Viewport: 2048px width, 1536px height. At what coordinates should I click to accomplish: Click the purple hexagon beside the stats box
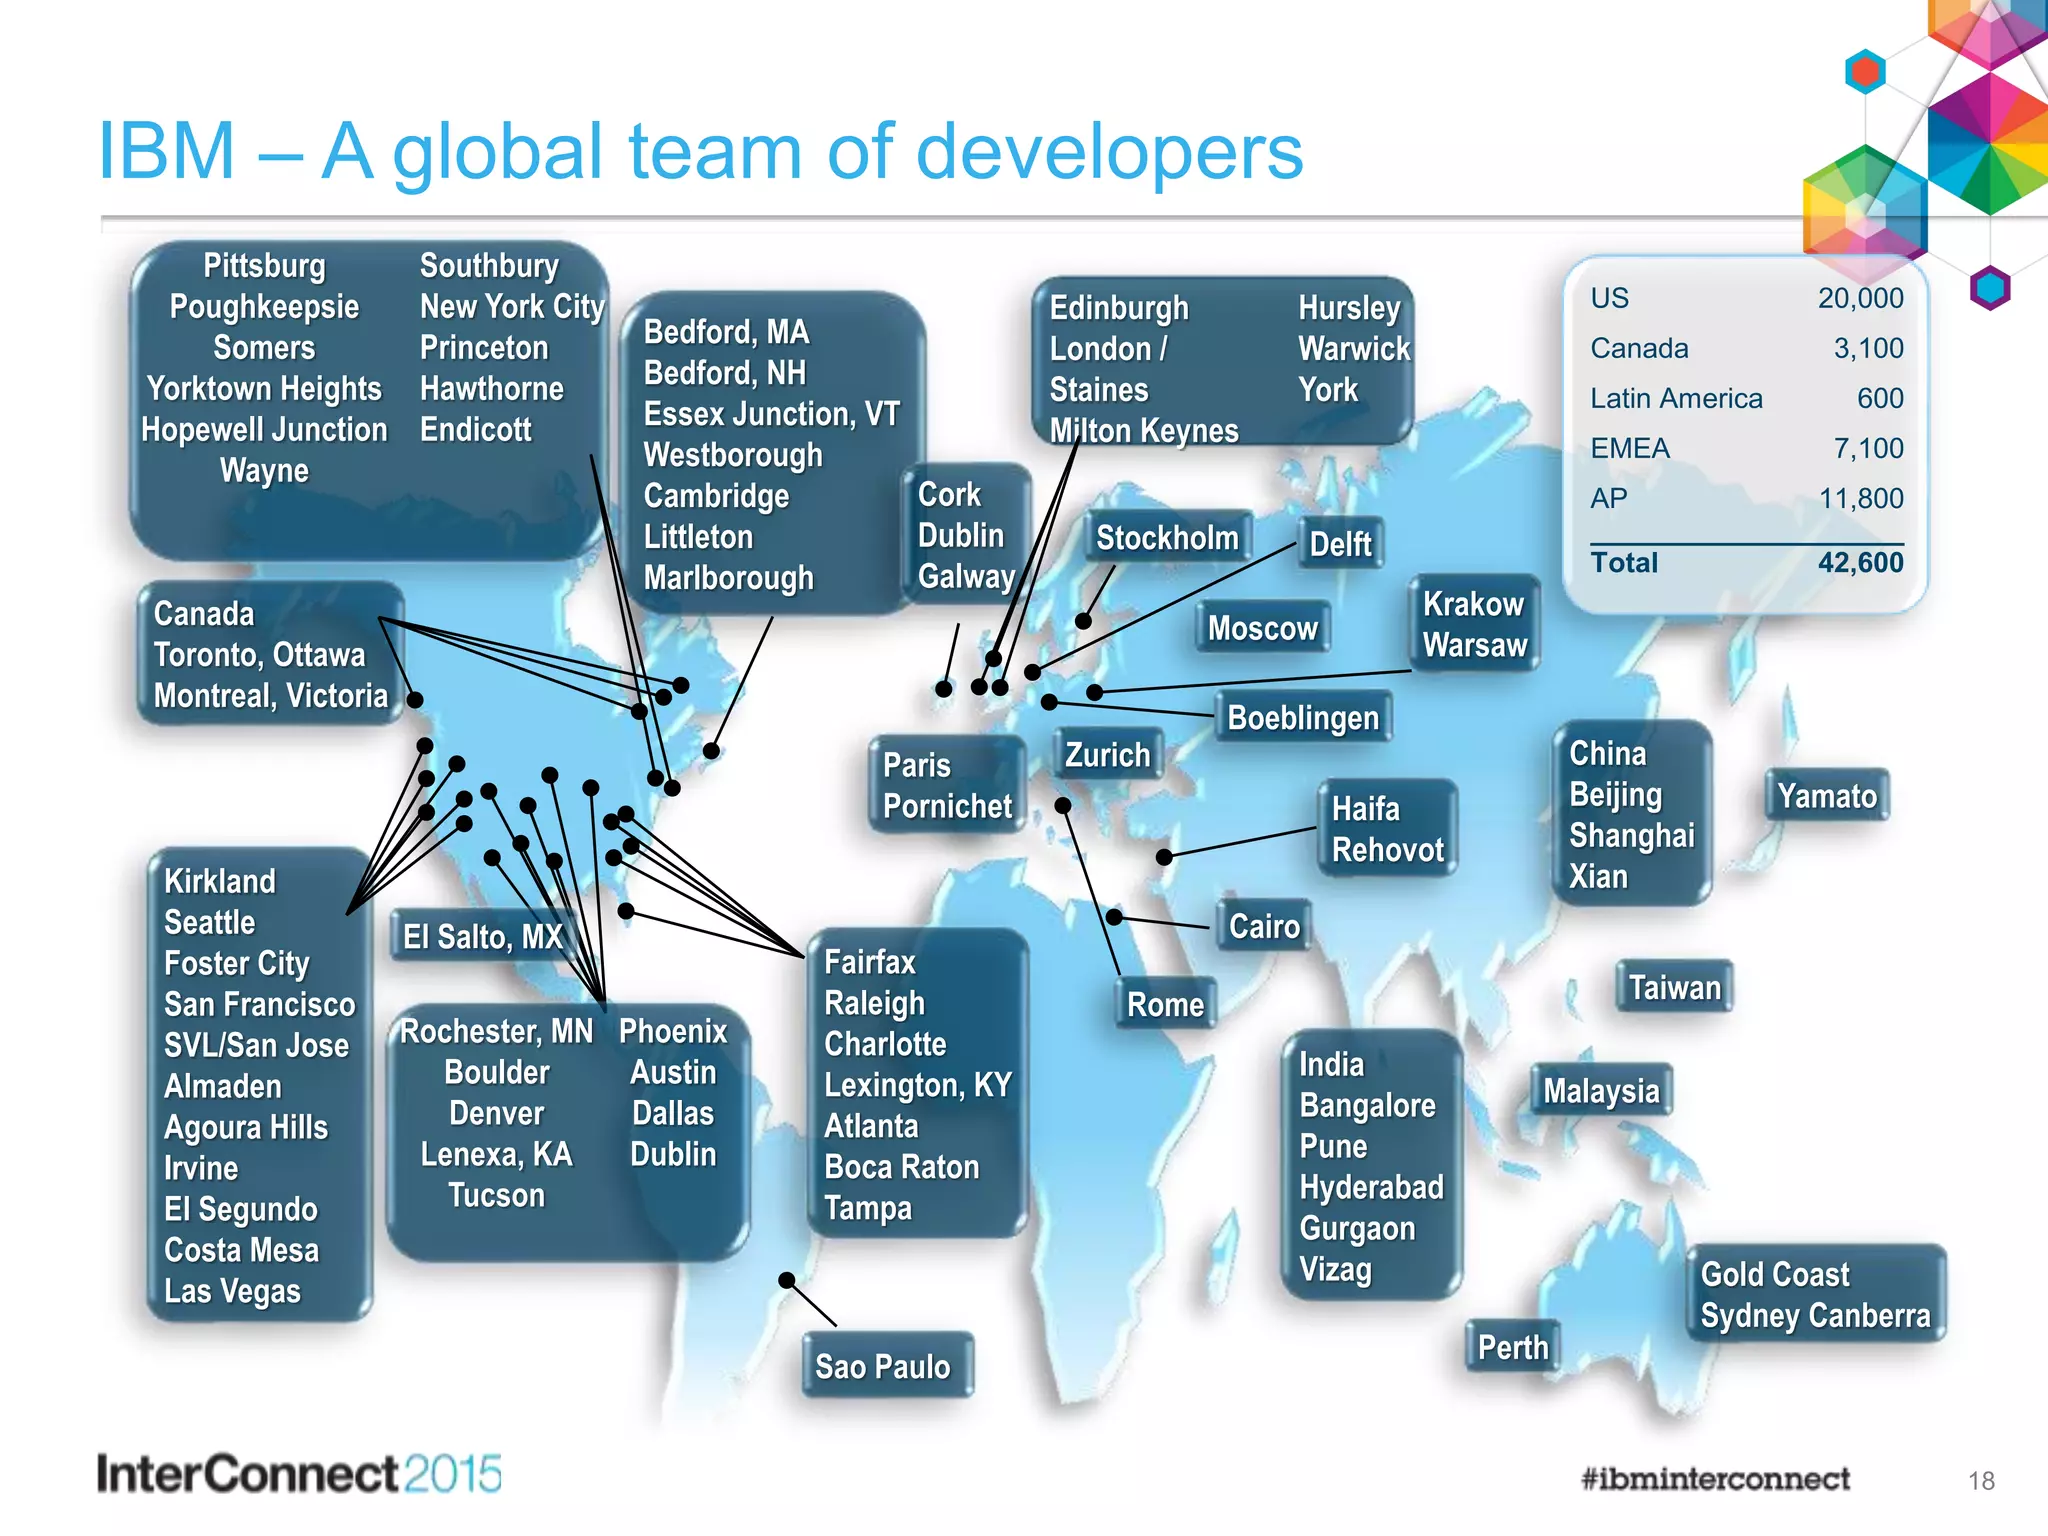(1989, 289)
